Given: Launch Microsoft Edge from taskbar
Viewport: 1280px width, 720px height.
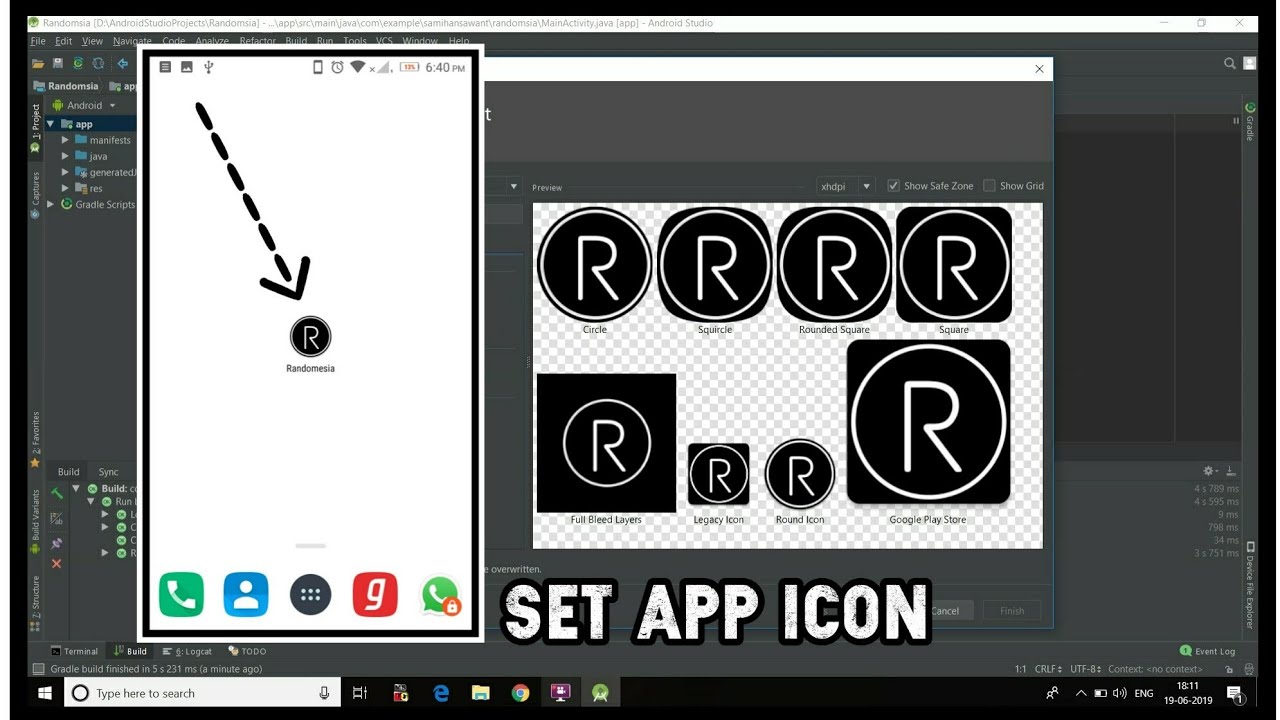Looking at the screenshot, I should (441, 693).
